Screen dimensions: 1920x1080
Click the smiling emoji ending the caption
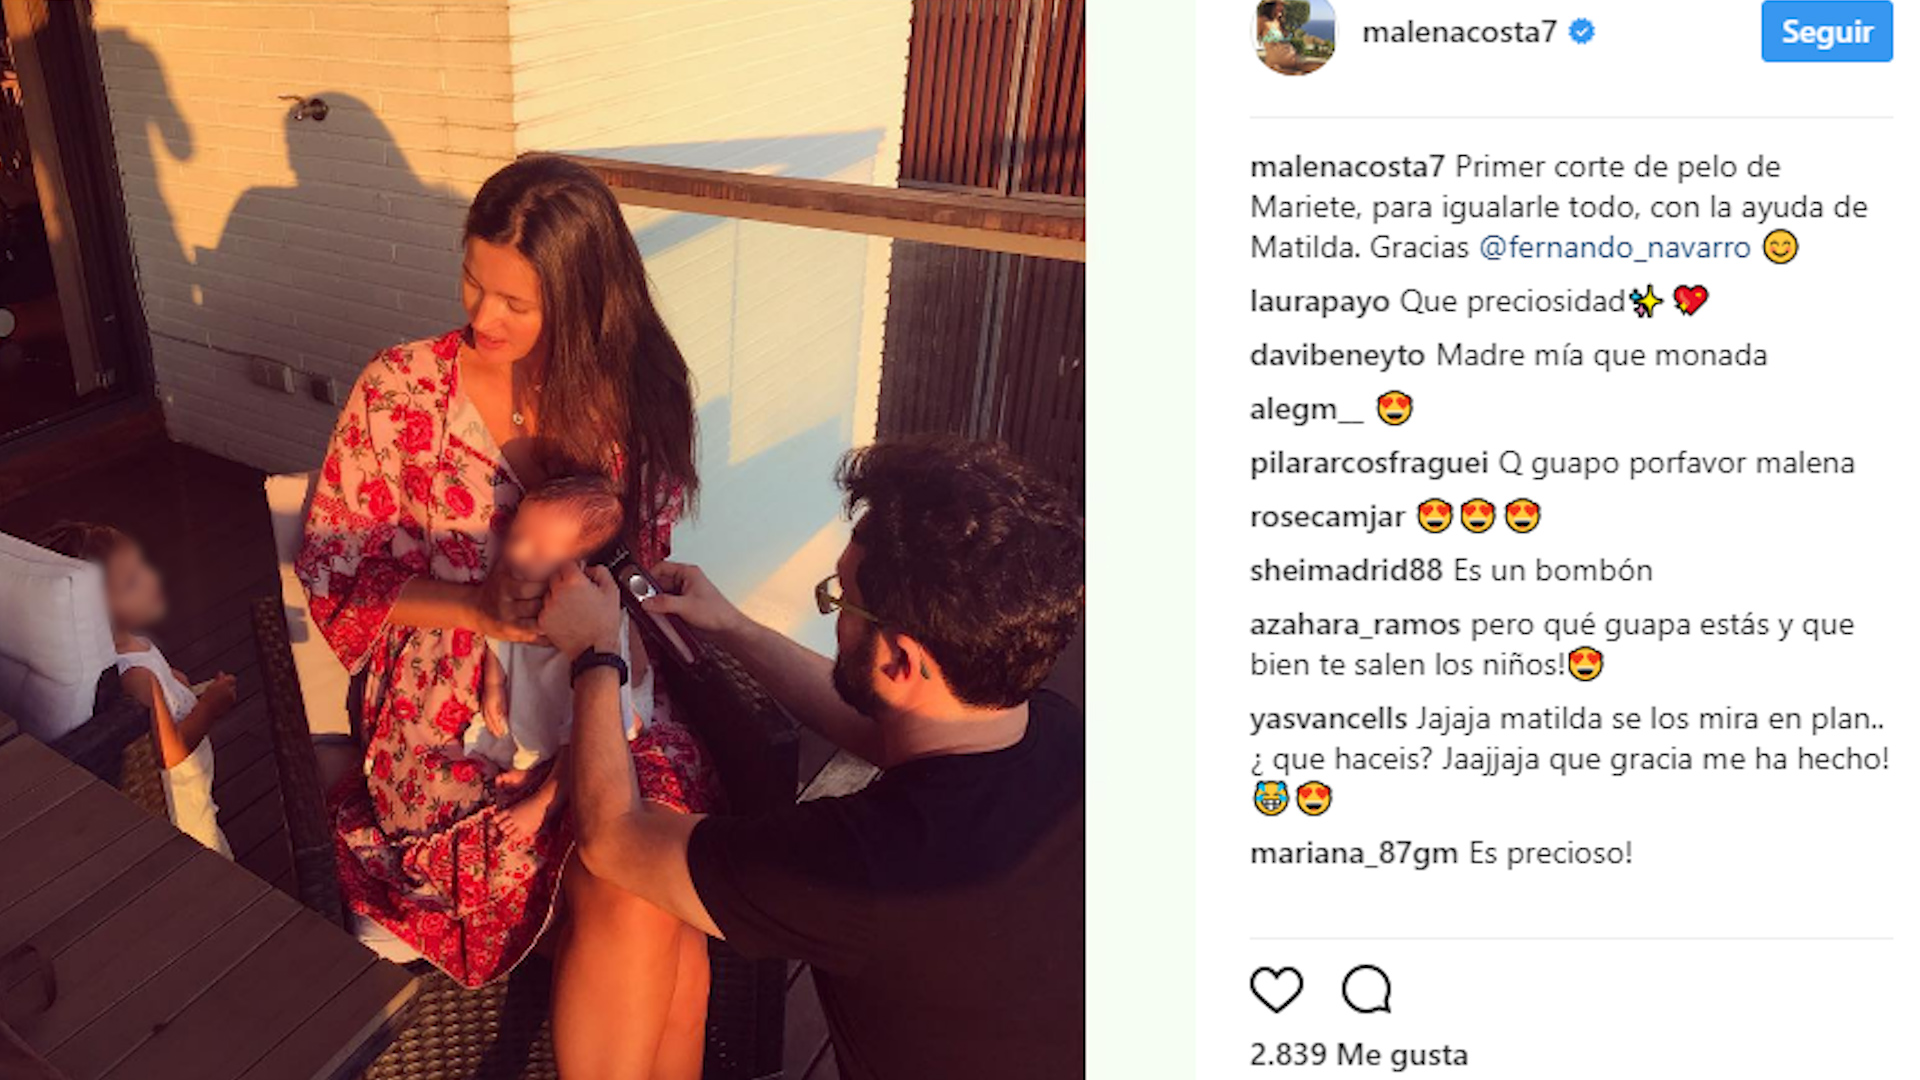point(1780,247)
